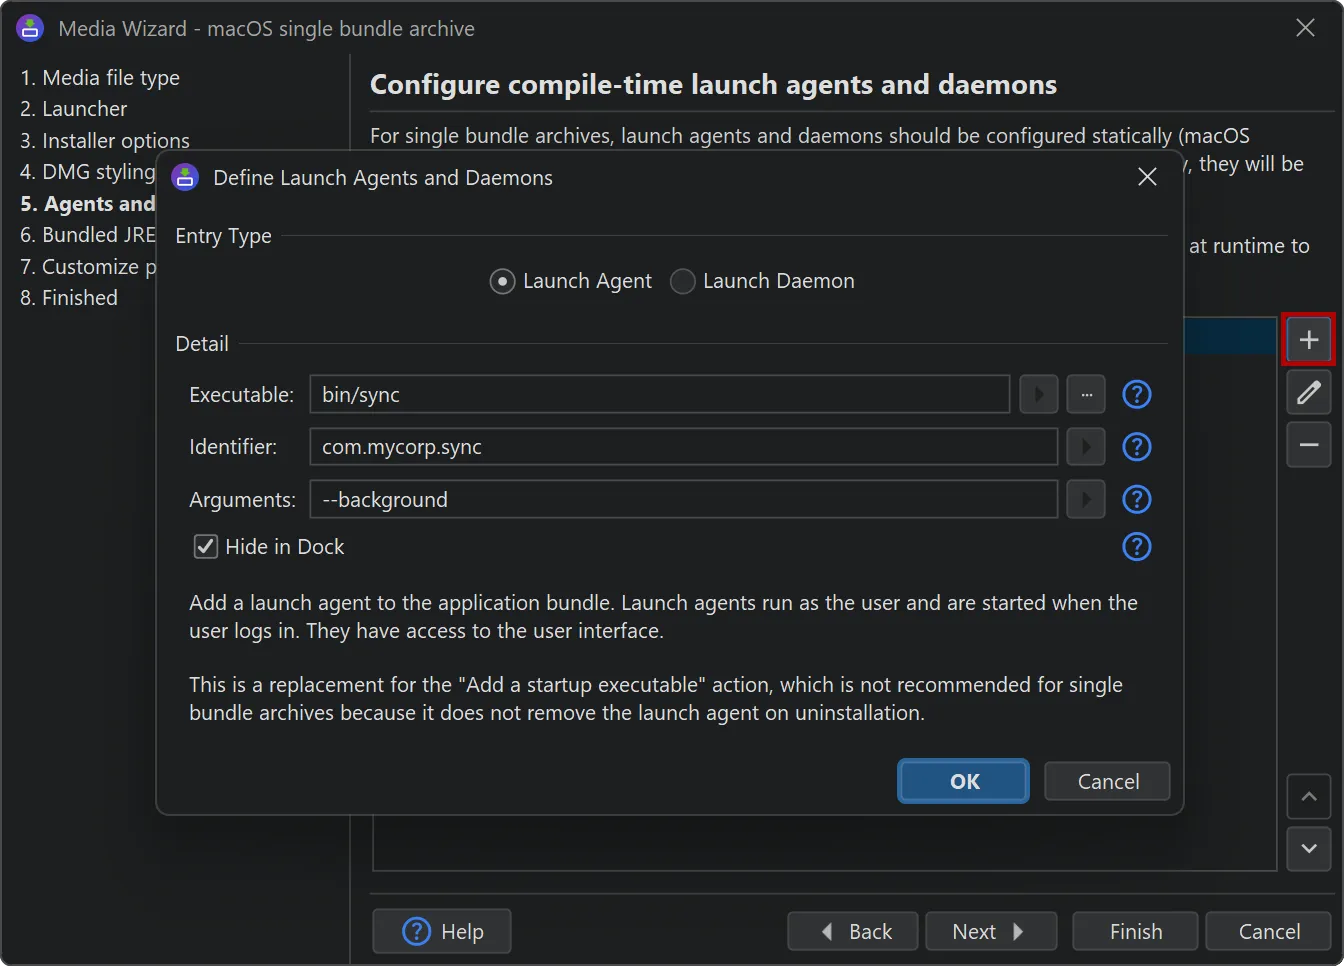The height and width of the screenshot is (966, 1344).
Task: Open help for the Arguments field
Action: coord(1136,499)
